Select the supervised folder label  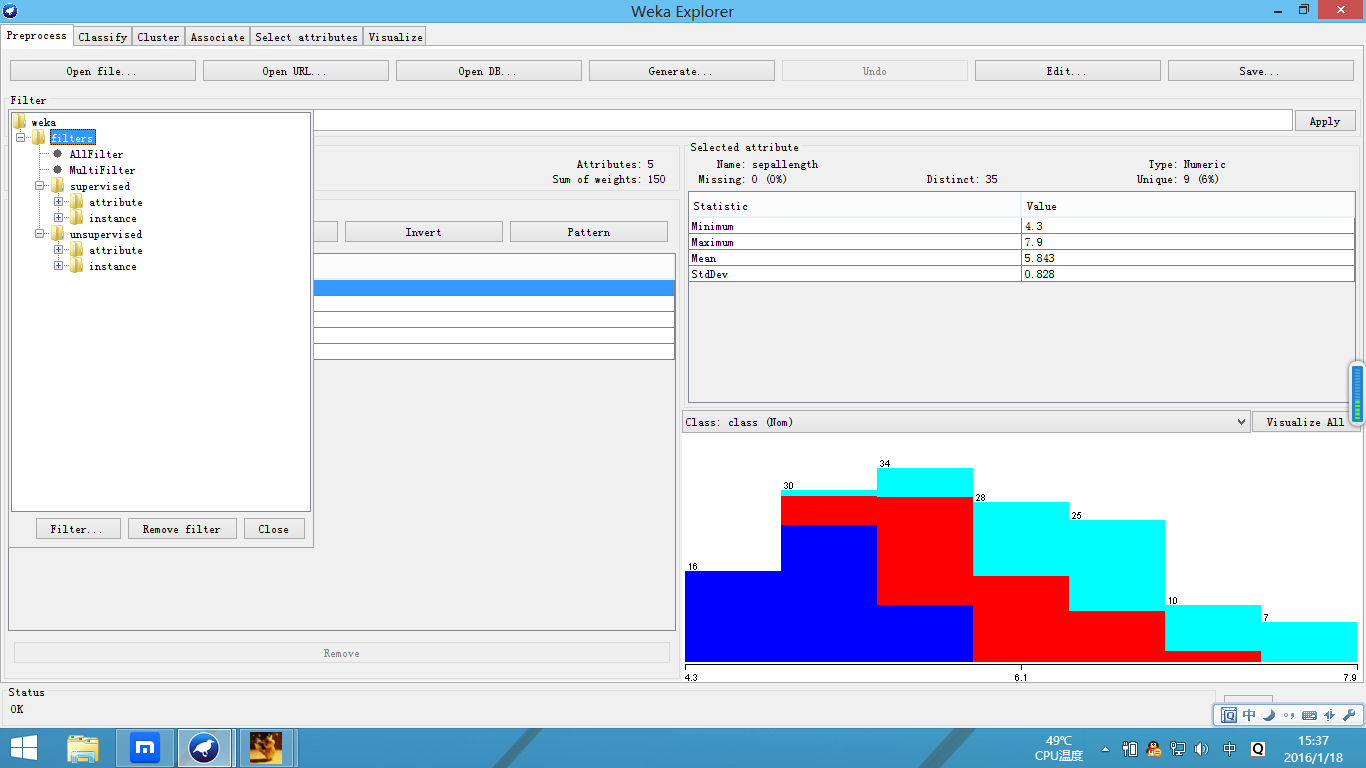pos(100,186)
